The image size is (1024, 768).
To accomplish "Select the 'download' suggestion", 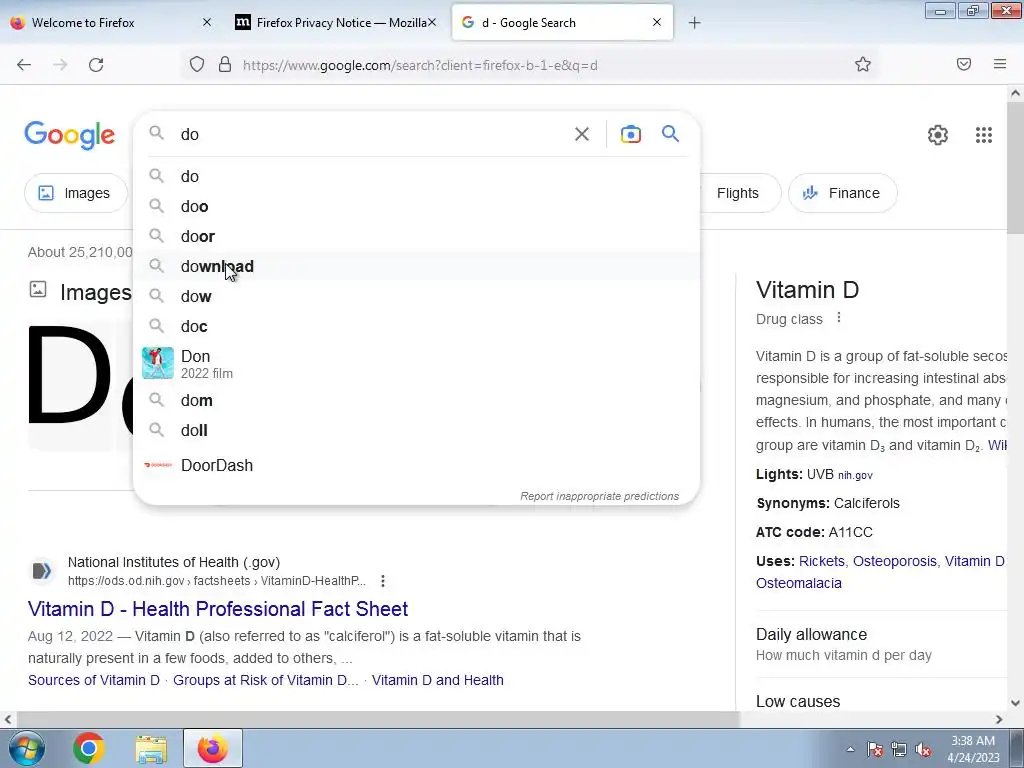I will 416,266.
